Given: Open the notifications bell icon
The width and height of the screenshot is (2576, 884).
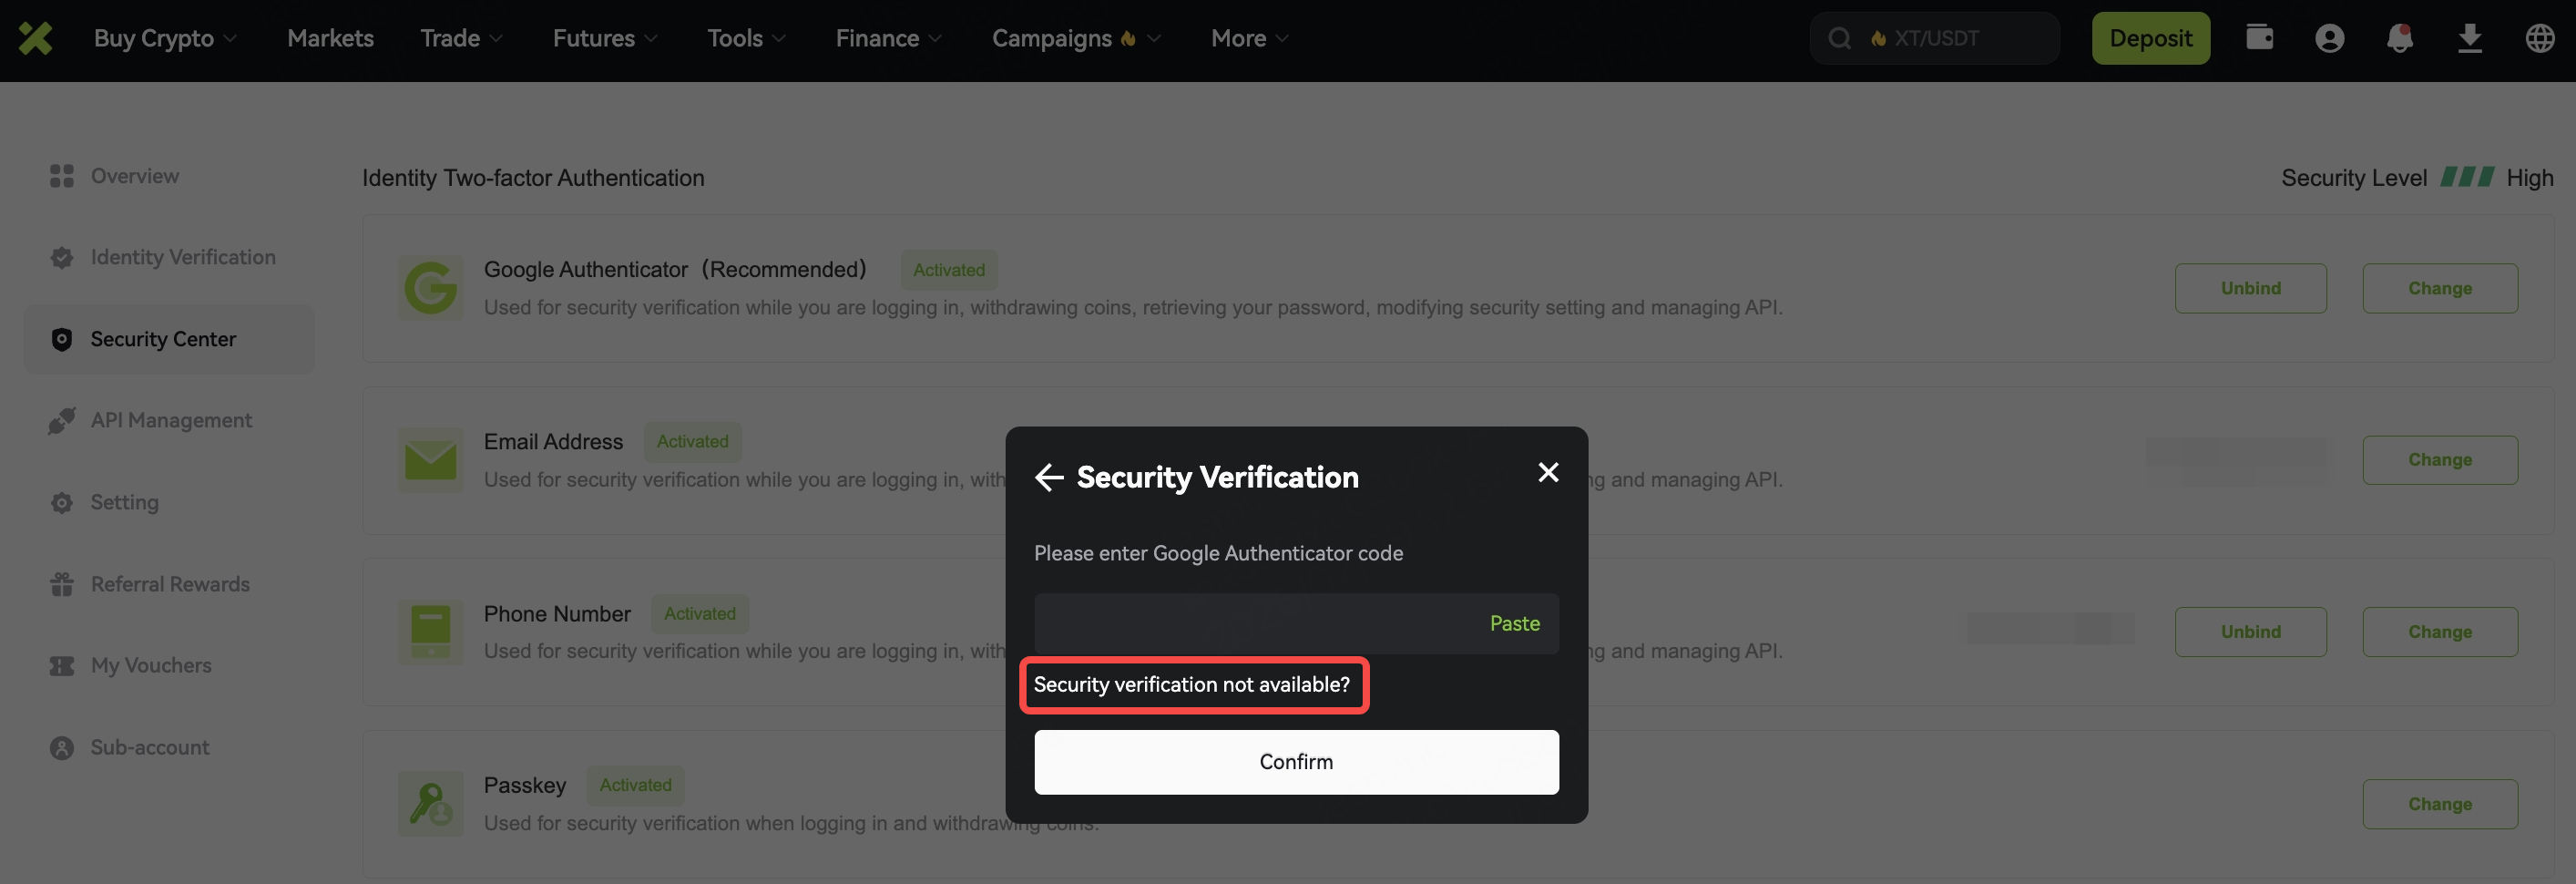Looking at the screenshot, I should [2399, 38].
